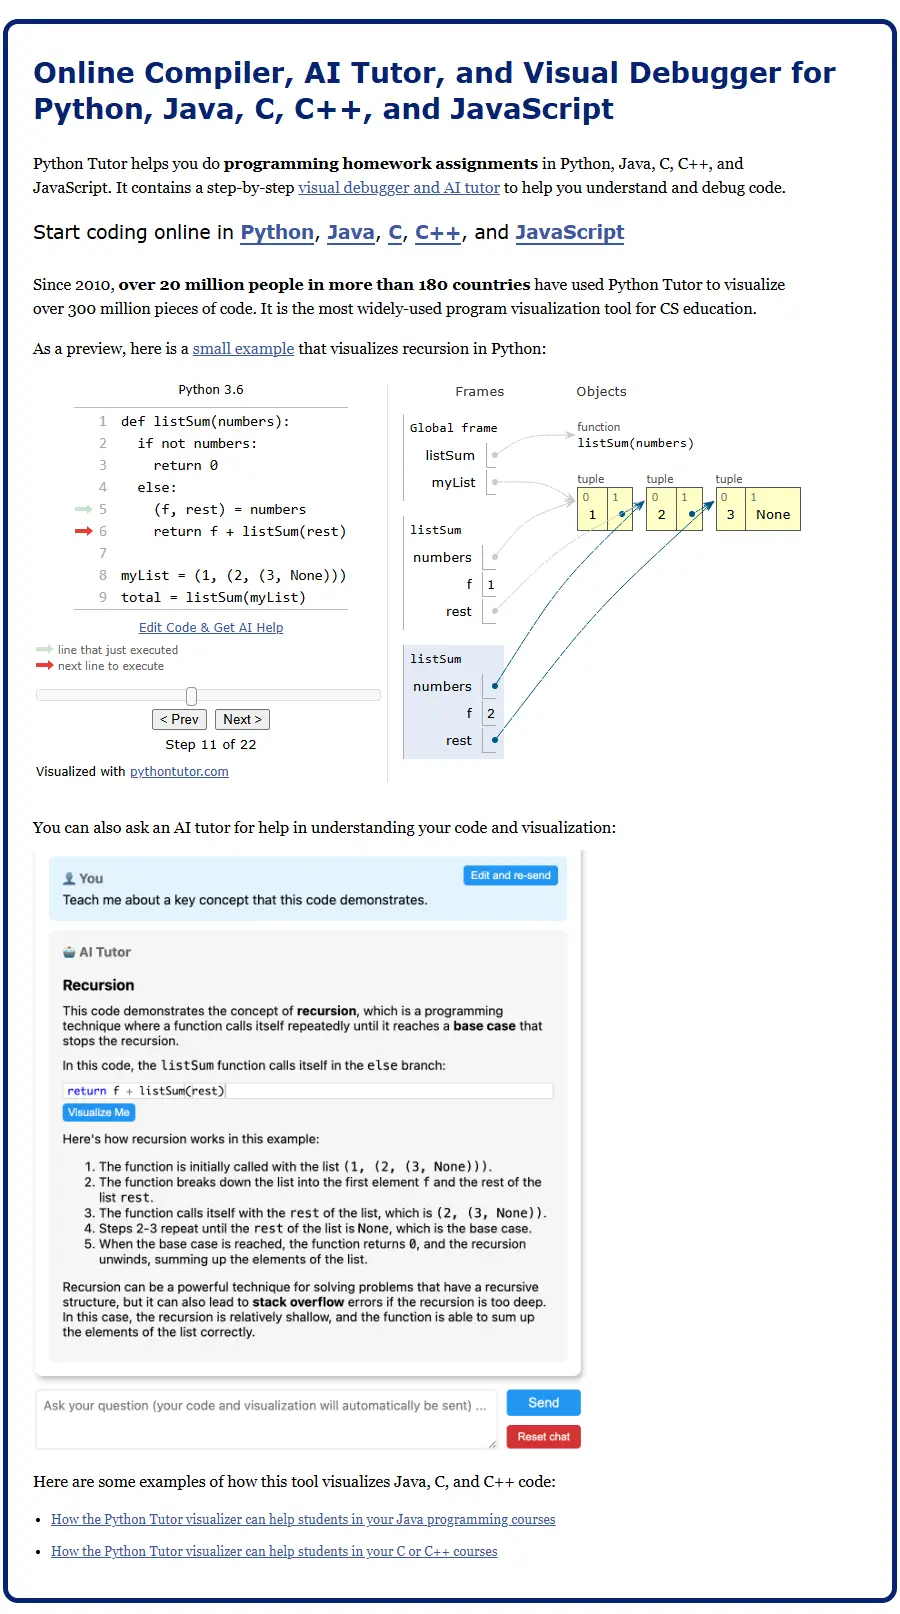Open the small example link
The width and height of the screenshot is (900, 1614).
pyautogui.click(x=243, y=349)
